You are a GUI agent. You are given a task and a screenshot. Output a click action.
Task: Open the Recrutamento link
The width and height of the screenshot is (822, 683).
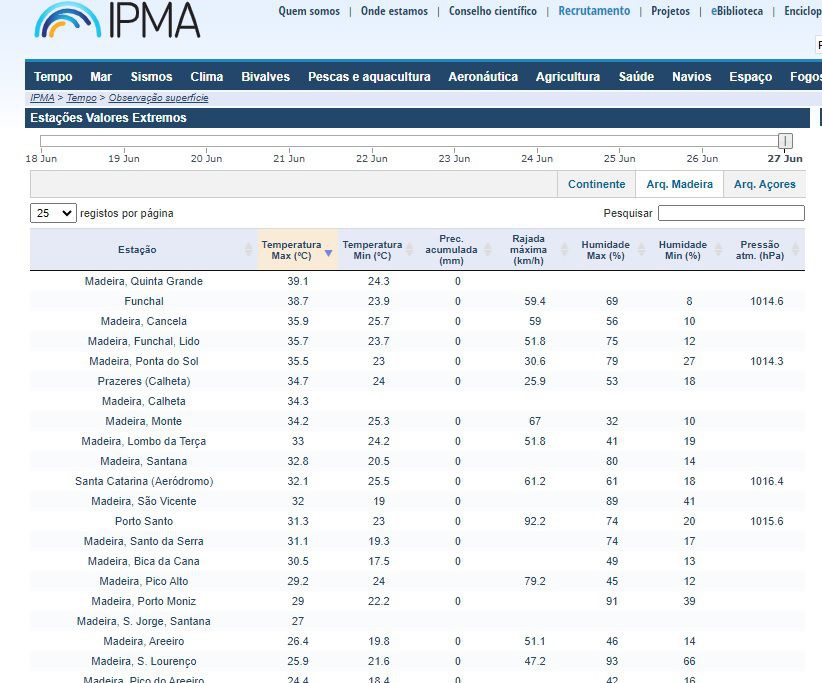[x=594, y=11]
